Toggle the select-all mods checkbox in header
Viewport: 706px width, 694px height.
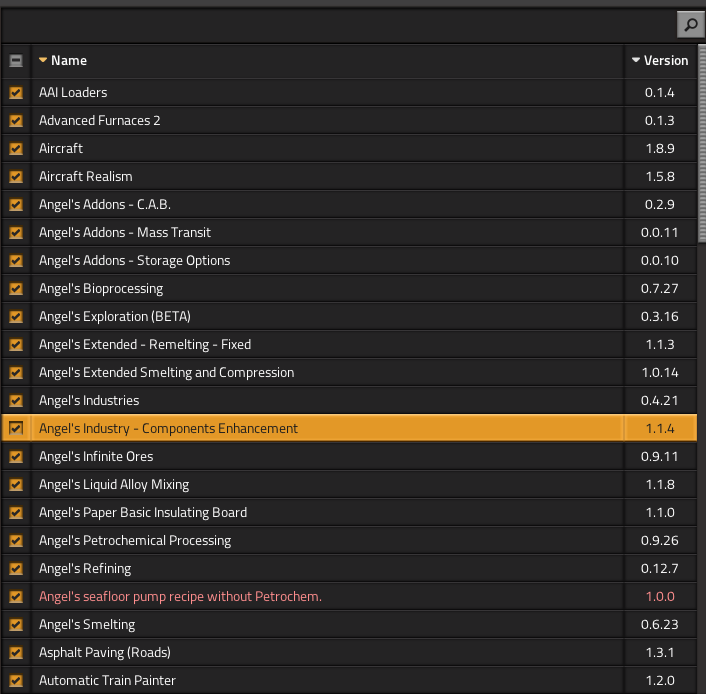[x=16, y=60]
